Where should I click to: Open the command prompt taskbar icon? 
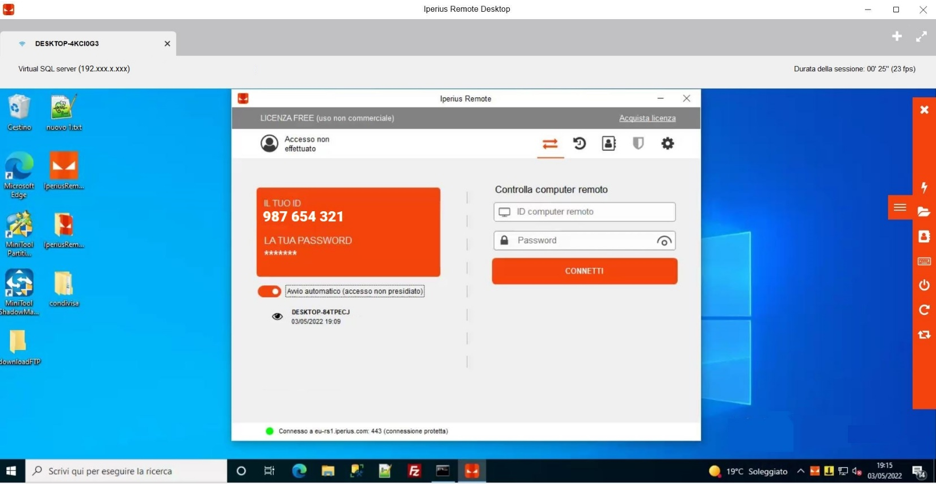tap(442, 471)
